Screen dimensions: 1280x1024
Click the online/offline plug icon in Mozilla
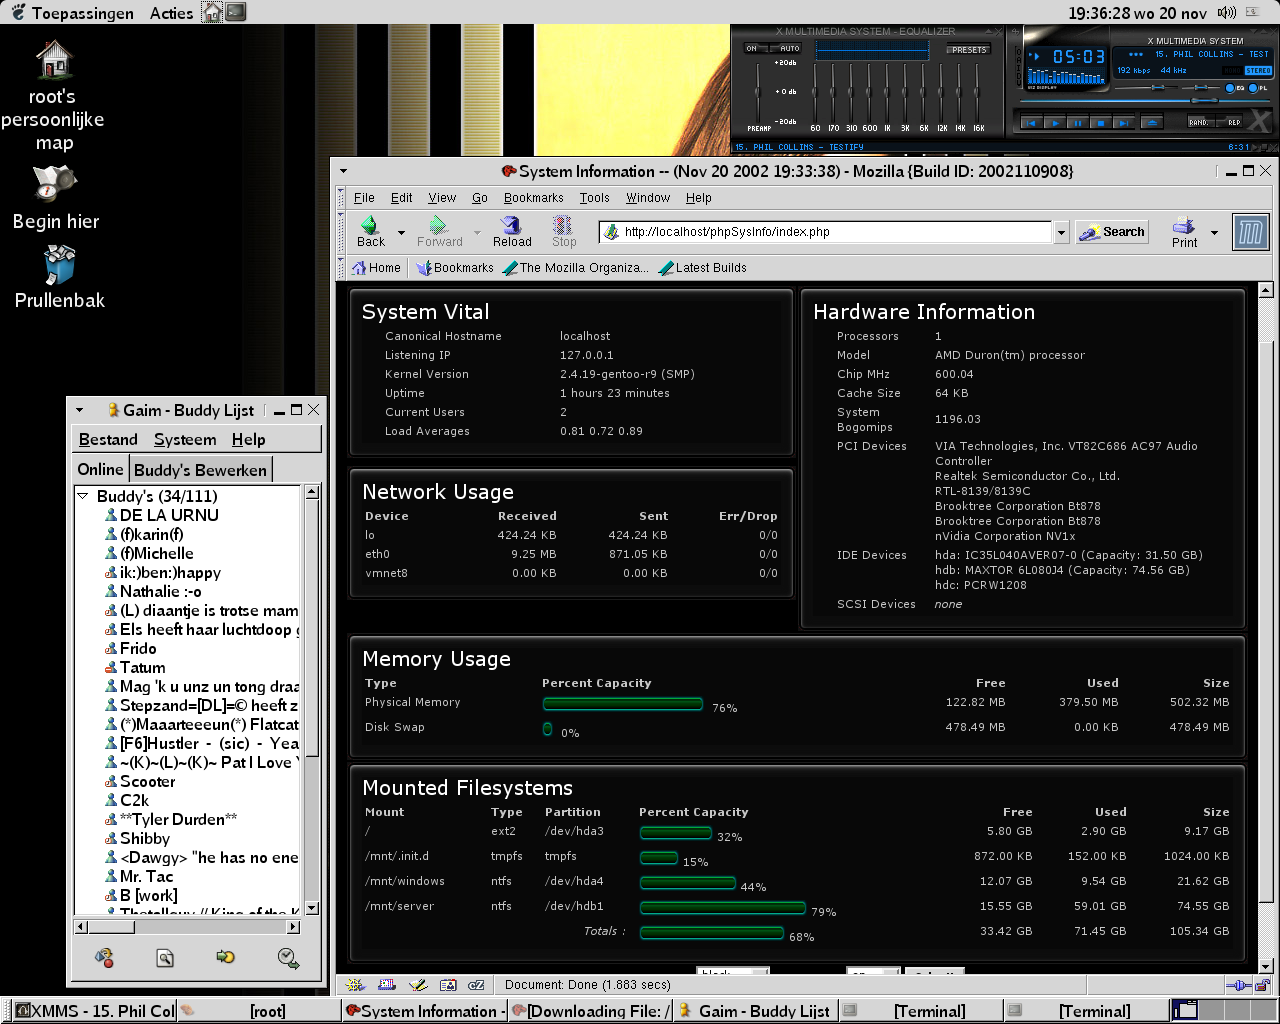(1238, 985)
